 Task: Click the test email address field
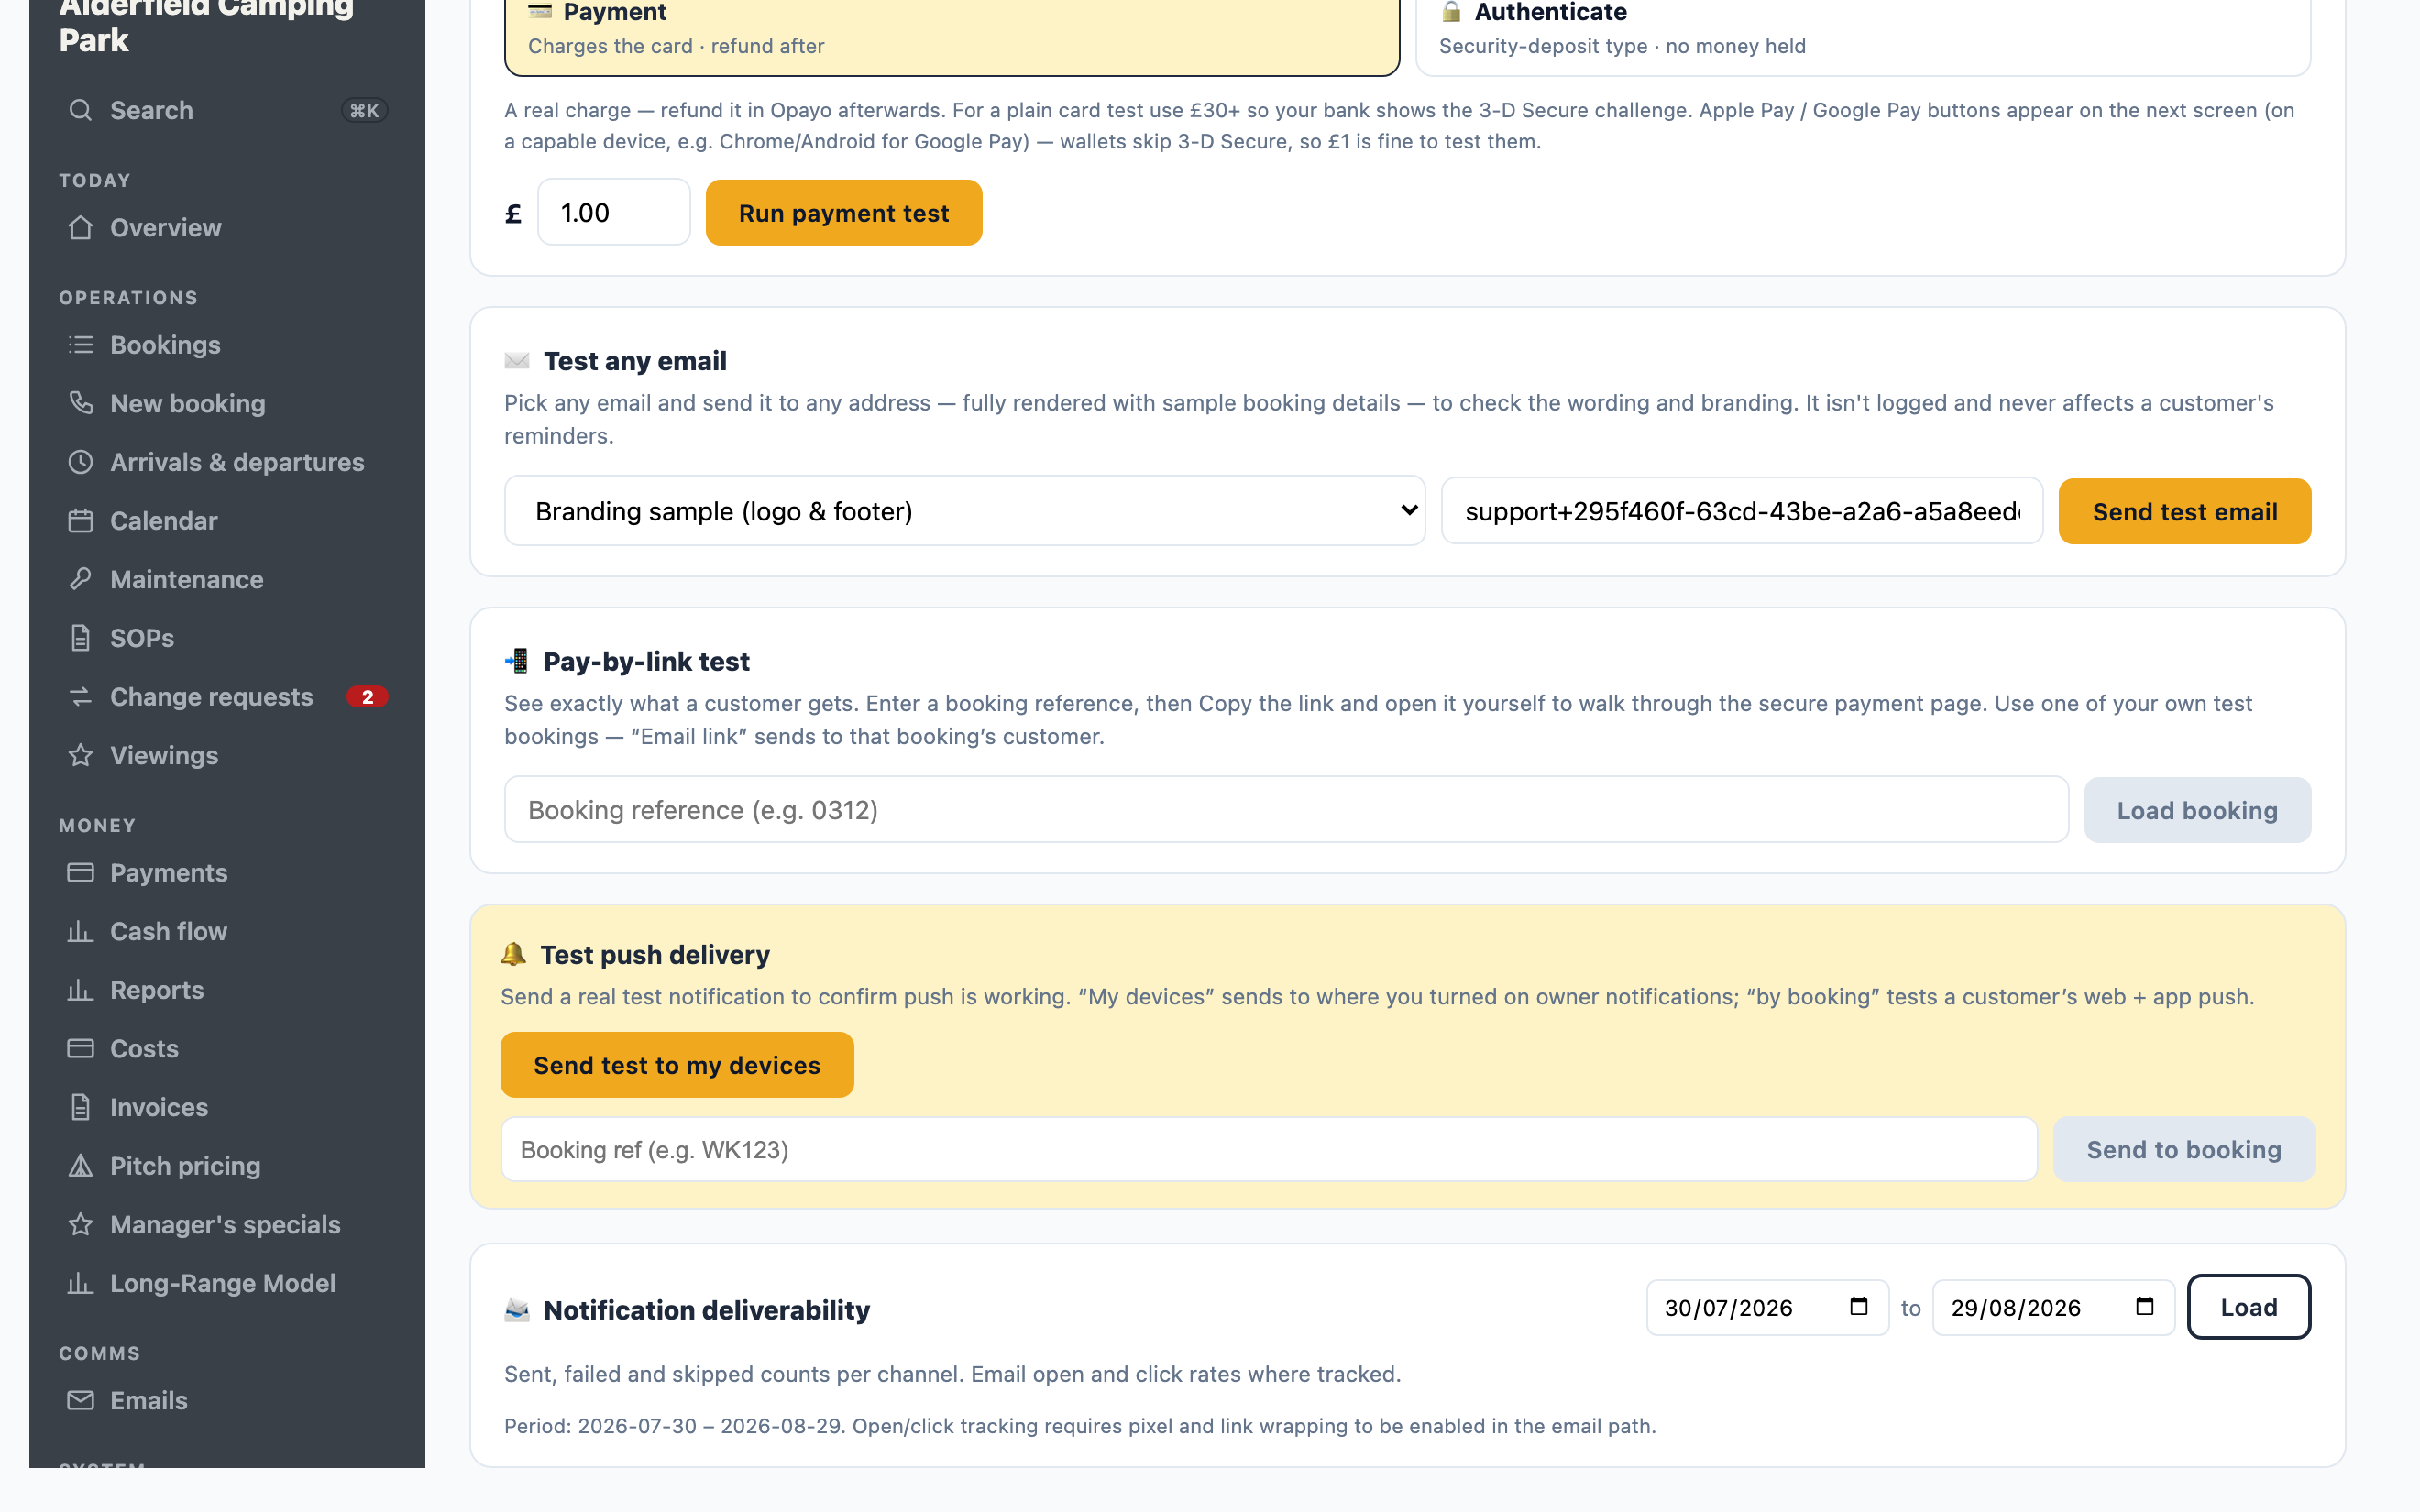click(1742, 511)
